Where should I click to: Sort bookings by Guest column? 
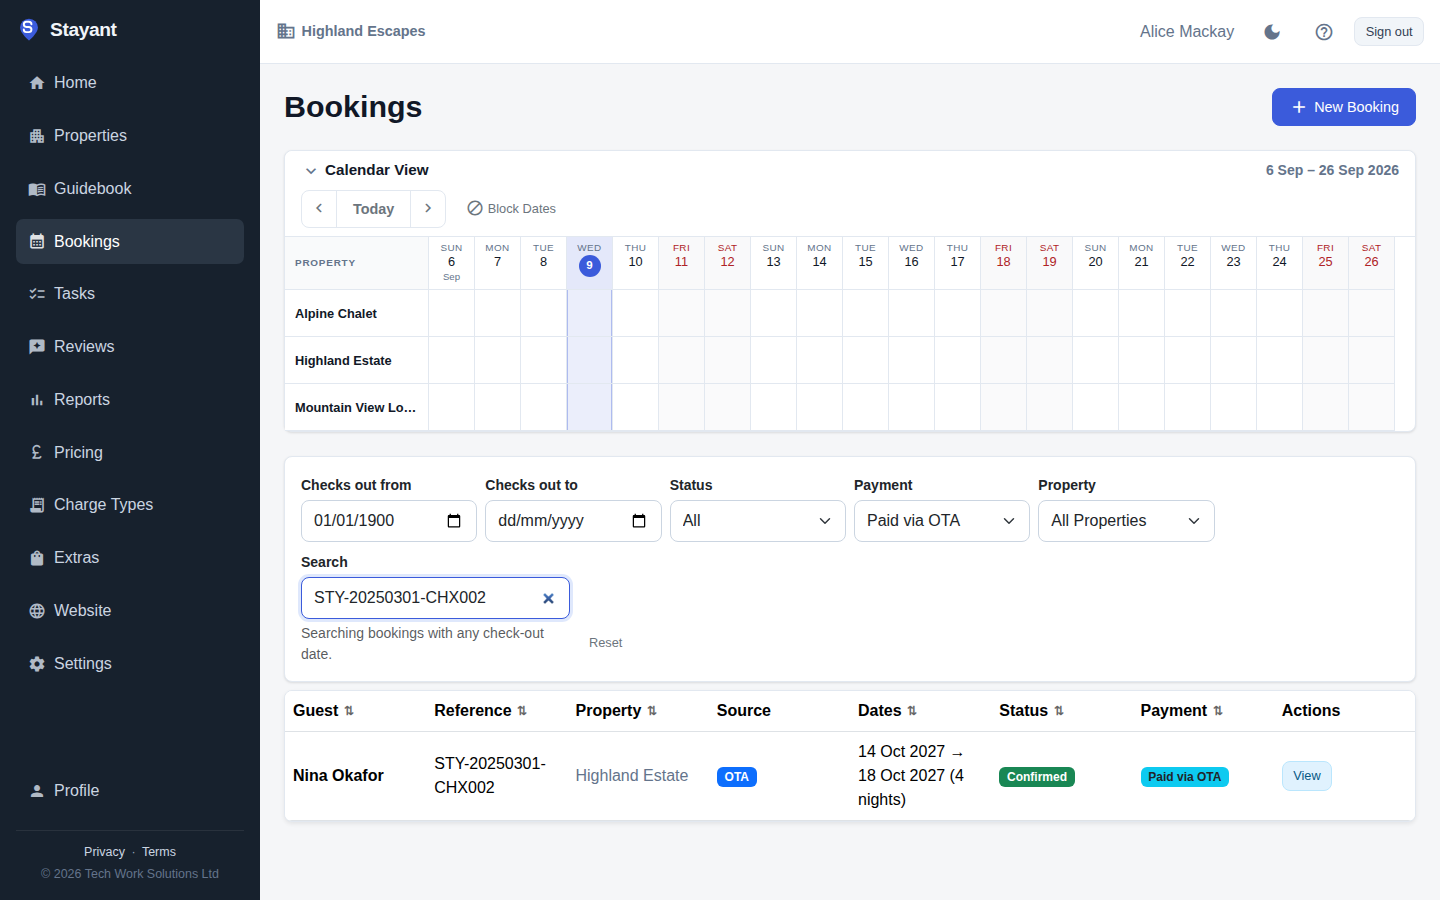(323, 711)
